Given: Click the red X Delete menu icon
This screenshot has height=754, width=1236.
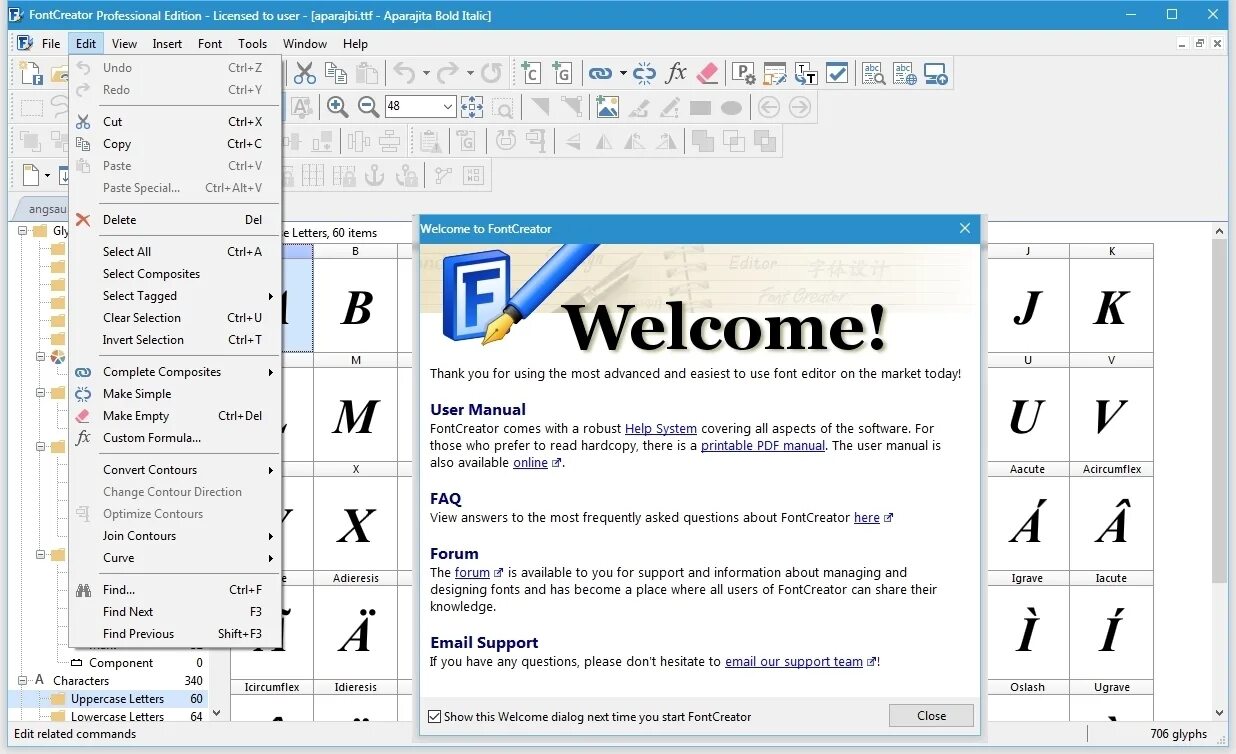Looking at the screenshot, I should click(x=83, y=220).
